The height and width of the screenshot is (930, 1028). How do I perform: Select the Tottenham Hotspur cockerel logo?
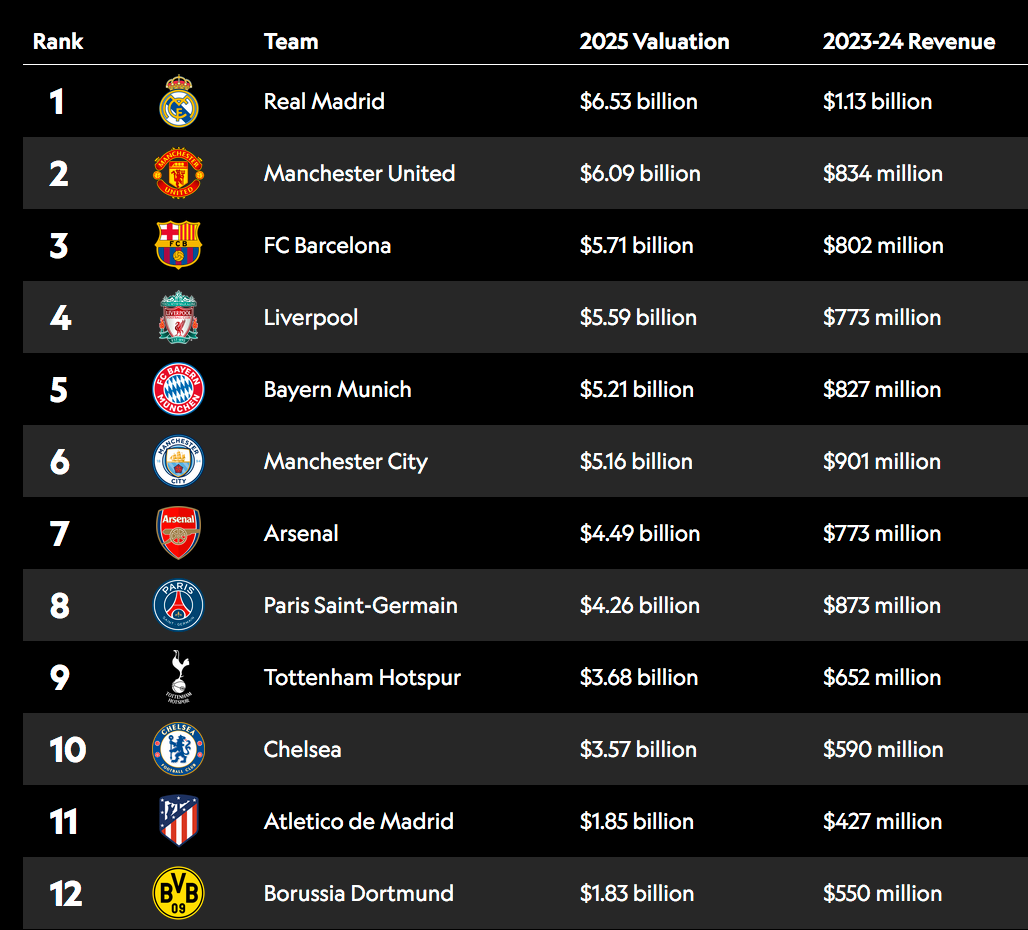(x=178, y=677)
